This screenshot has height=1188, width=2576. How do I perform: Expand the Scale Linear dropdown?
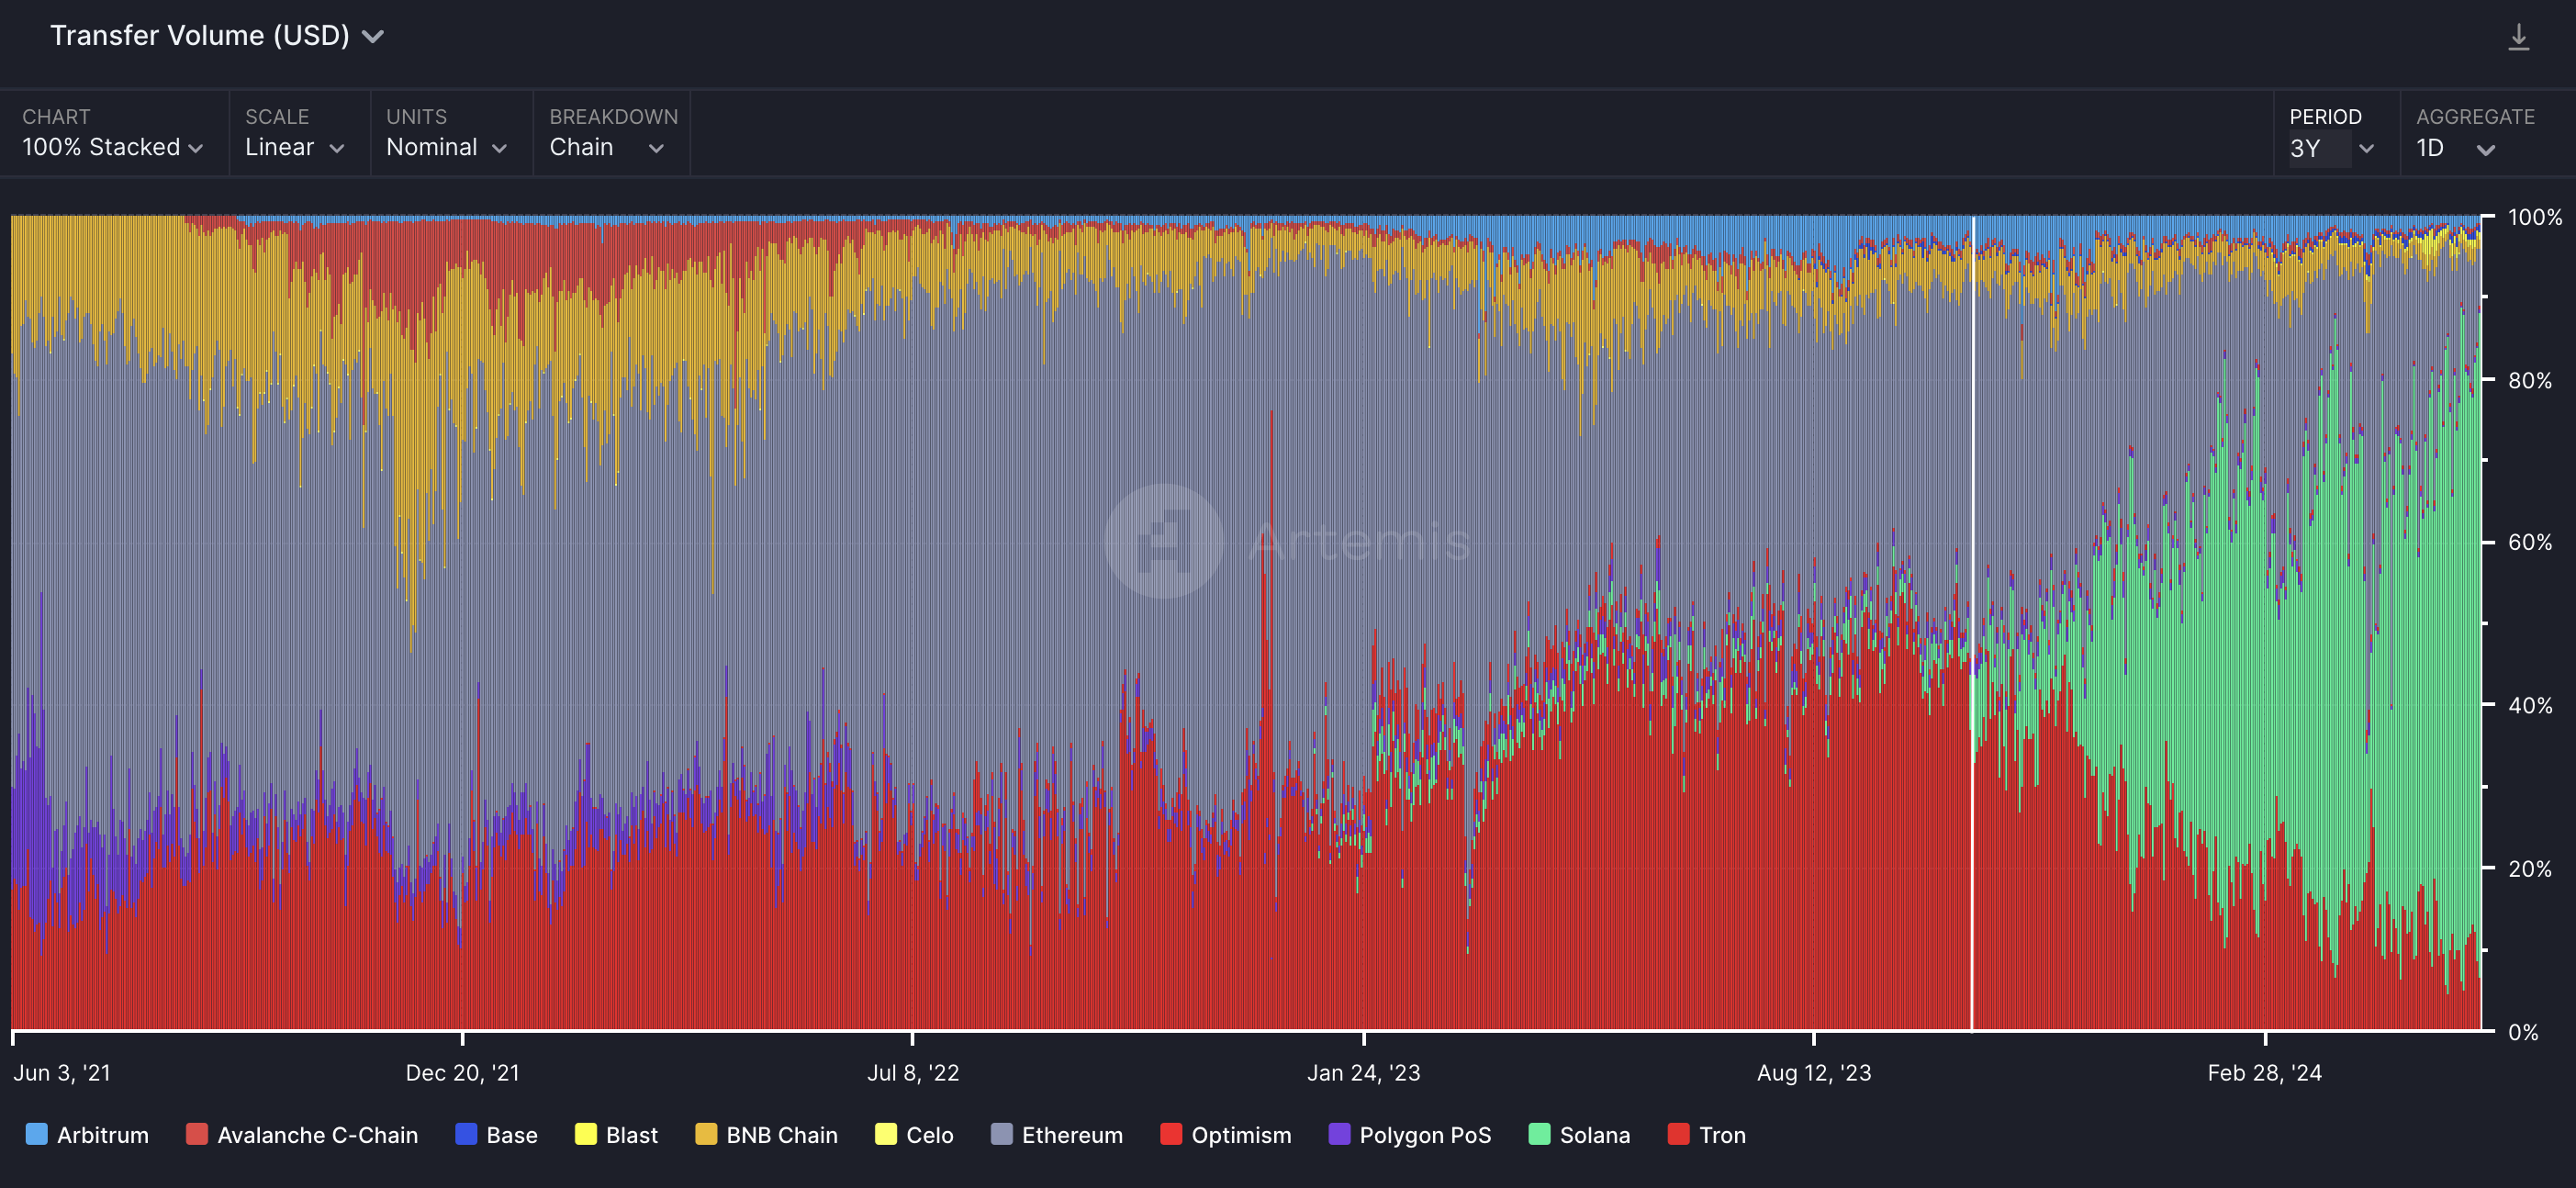294,147
